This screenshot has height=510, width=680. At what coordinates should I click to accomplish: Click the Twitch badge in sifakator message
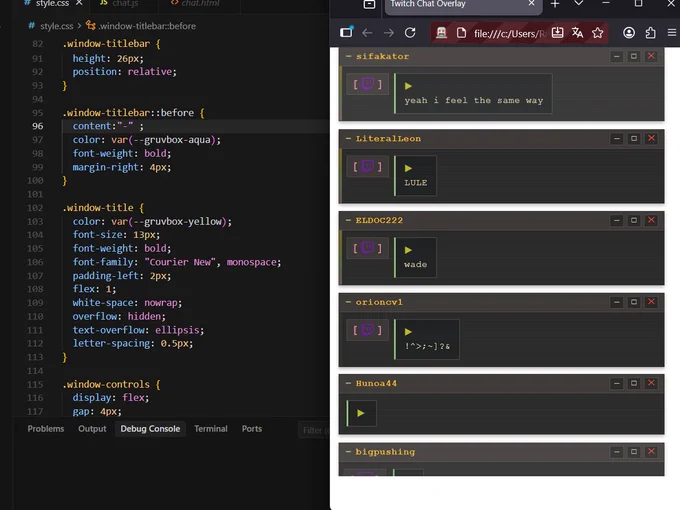pyautogui.click(x=367, y=84)
